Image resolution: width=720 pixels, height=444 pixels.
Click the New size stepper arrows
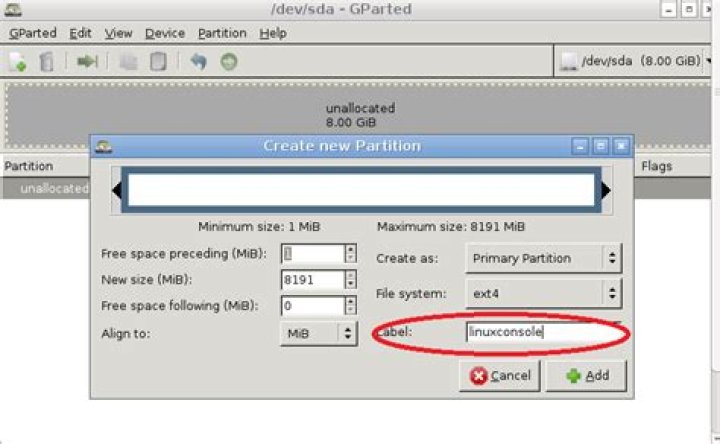350,280
